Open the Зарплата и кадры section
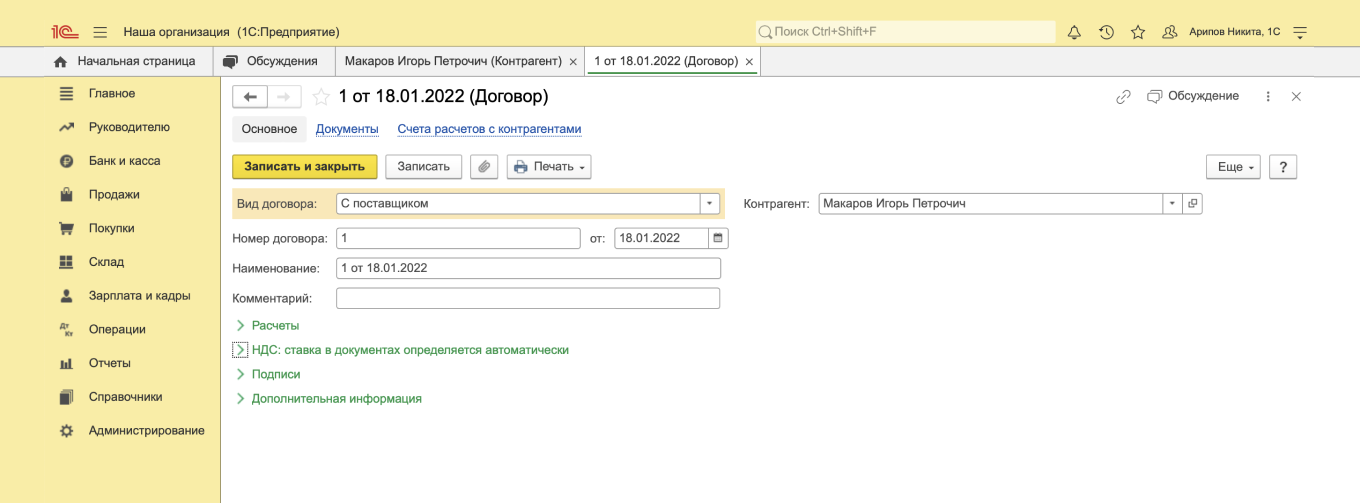This screenshot has height=503, width=1360. pyautogui.click(x=139, y=296)
